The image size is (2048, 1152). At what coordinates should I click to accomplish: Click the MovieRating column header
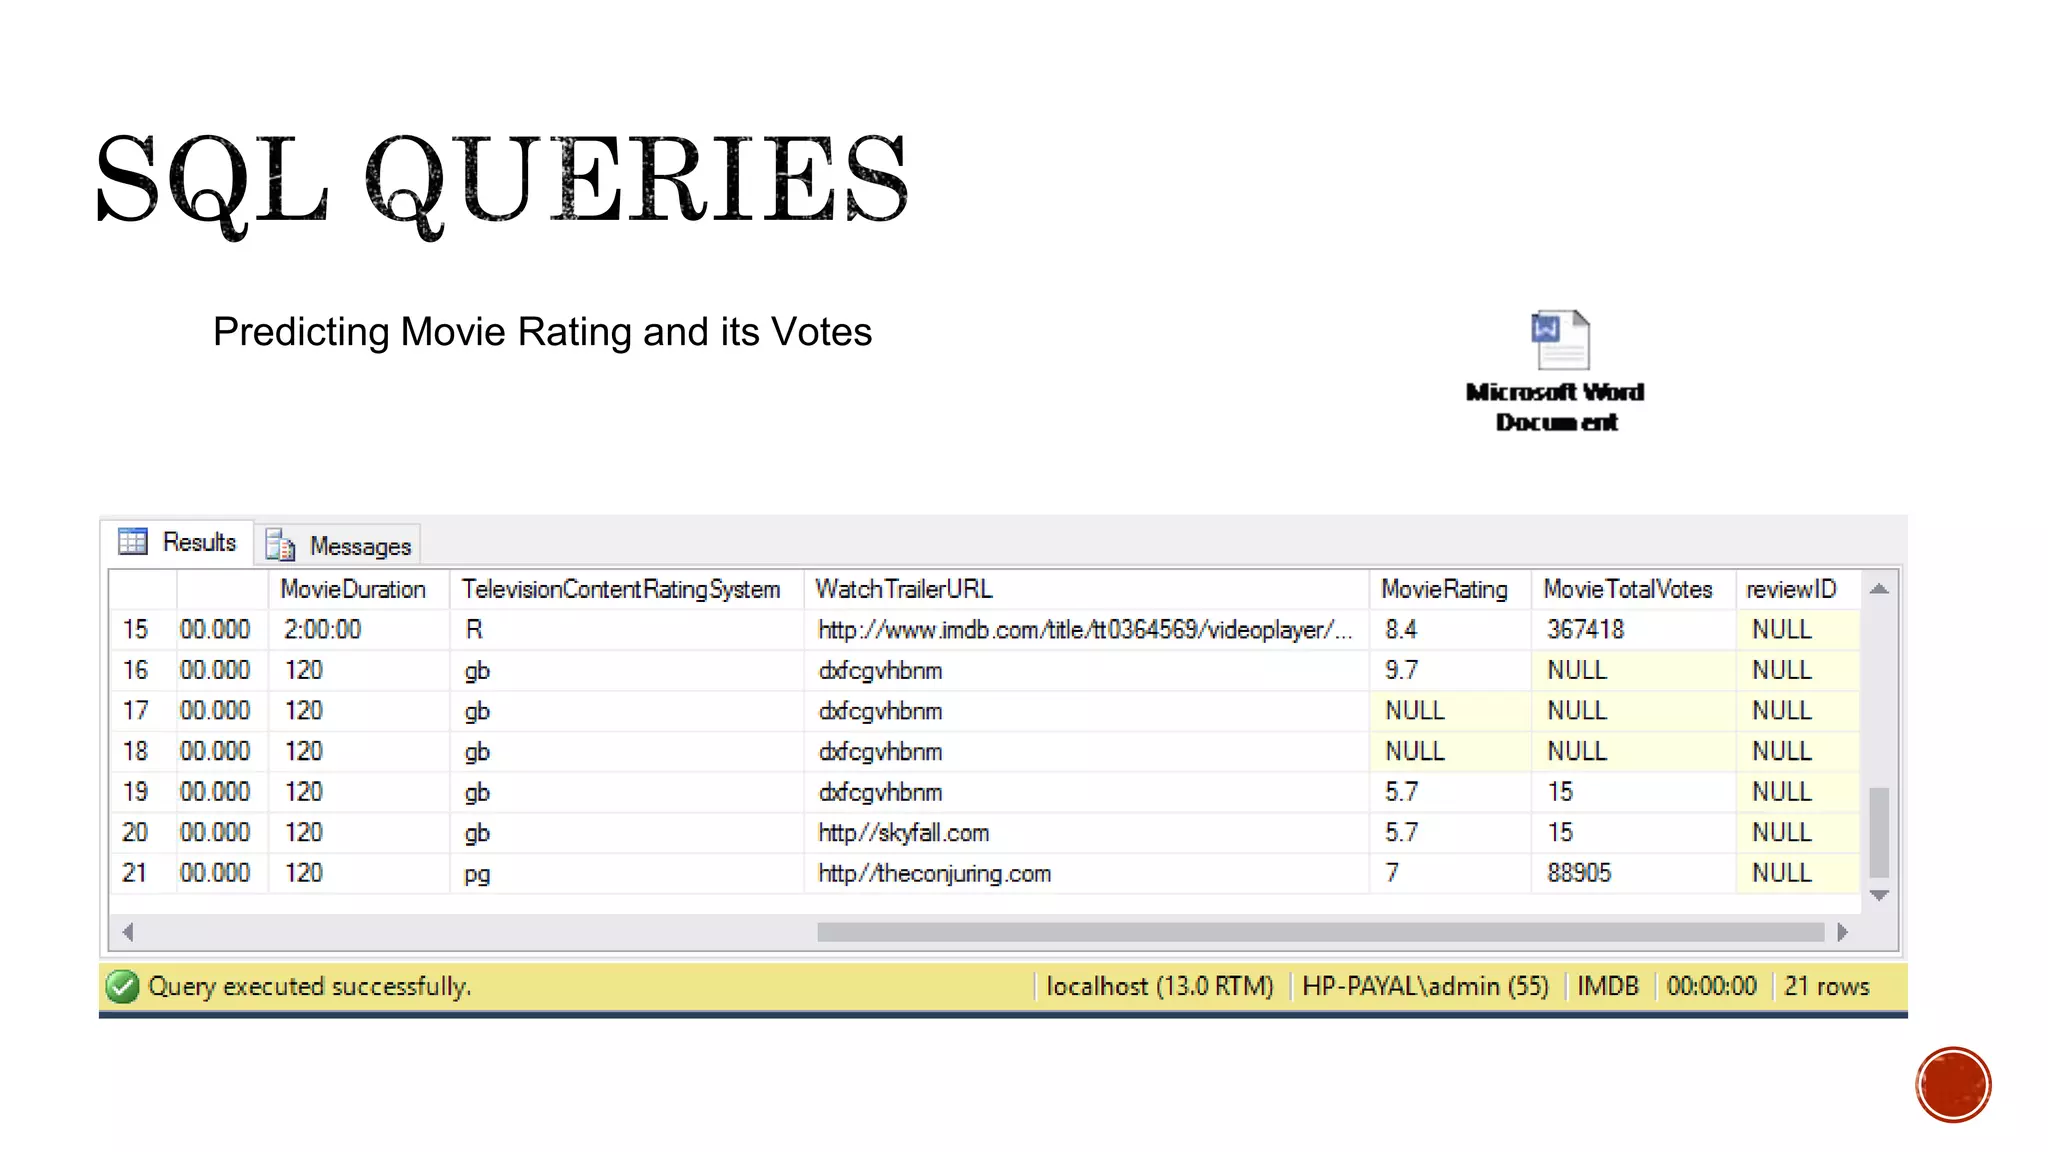coord(1444,589)
